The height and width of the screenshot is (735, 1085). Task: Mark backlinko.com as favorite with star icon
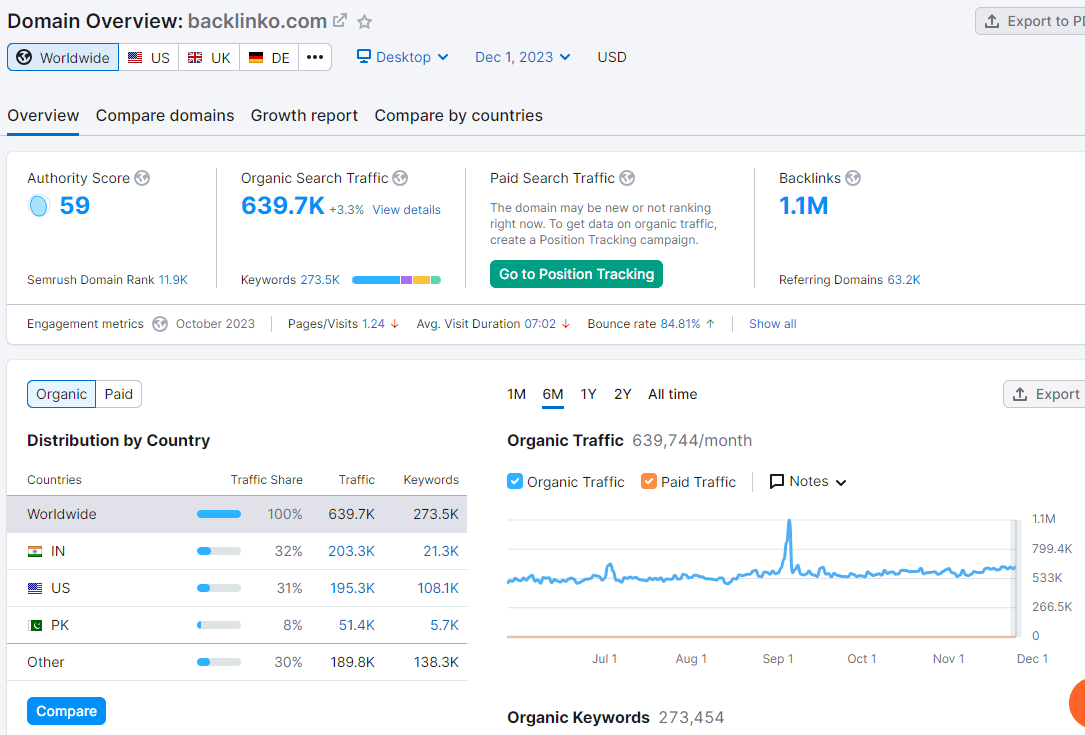click(x=364, y=20)
